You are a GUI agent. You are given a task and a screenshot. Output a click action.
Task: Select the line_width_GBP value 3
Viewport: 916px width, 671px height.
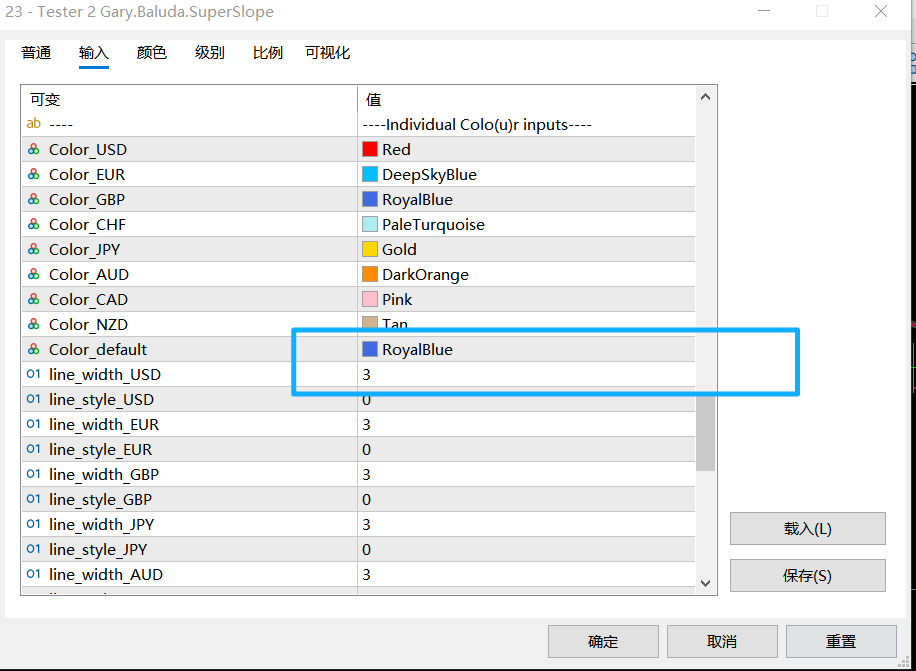[x=366, y=475]
